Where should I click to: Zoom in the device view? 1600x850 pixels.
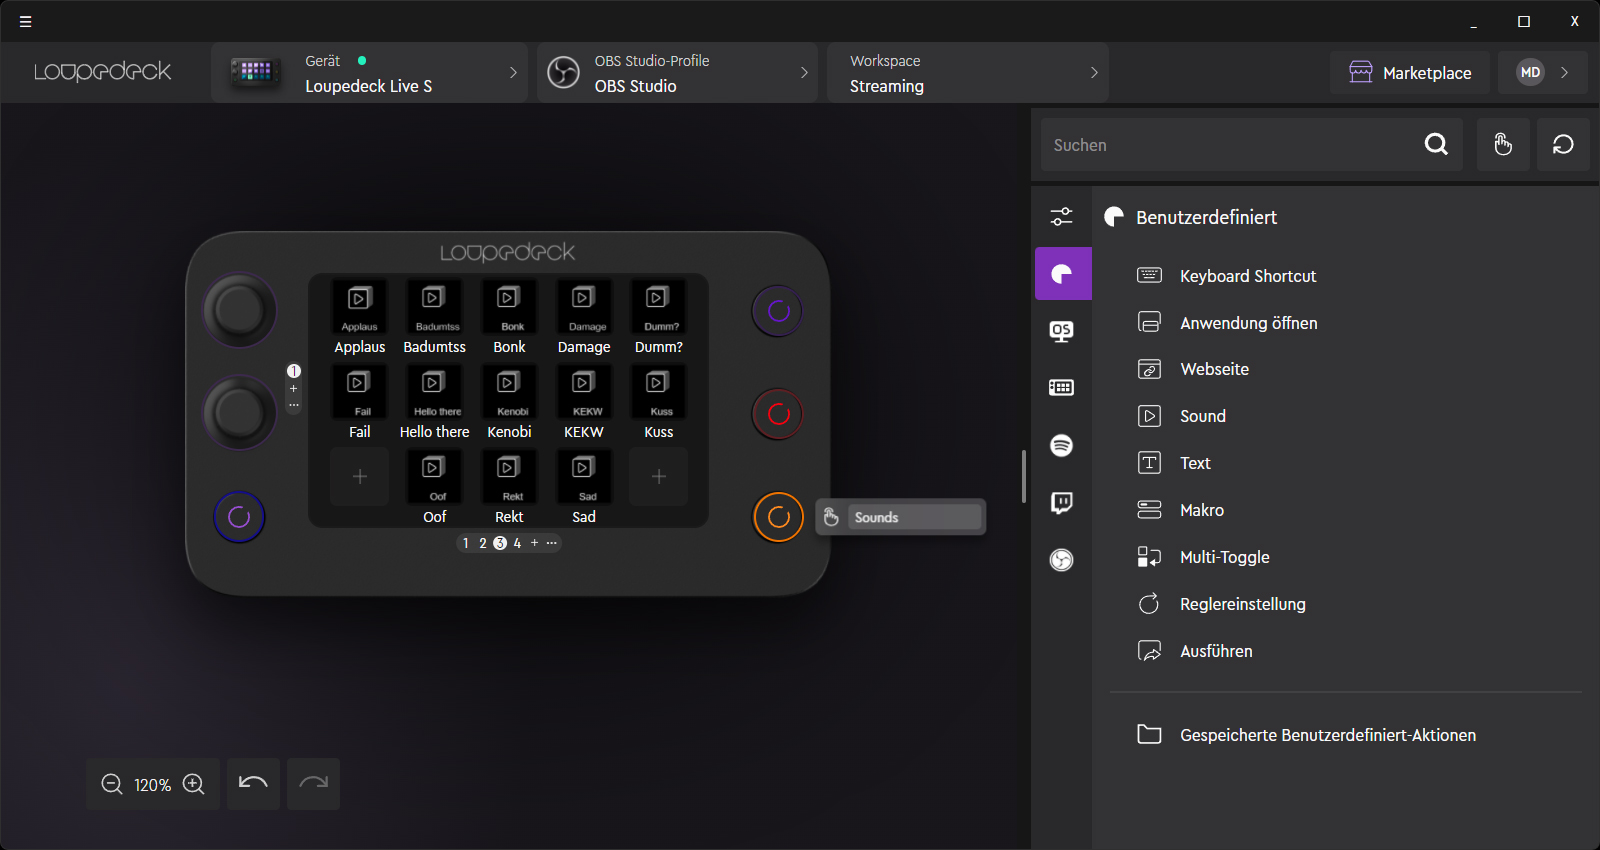click(194, 785)
